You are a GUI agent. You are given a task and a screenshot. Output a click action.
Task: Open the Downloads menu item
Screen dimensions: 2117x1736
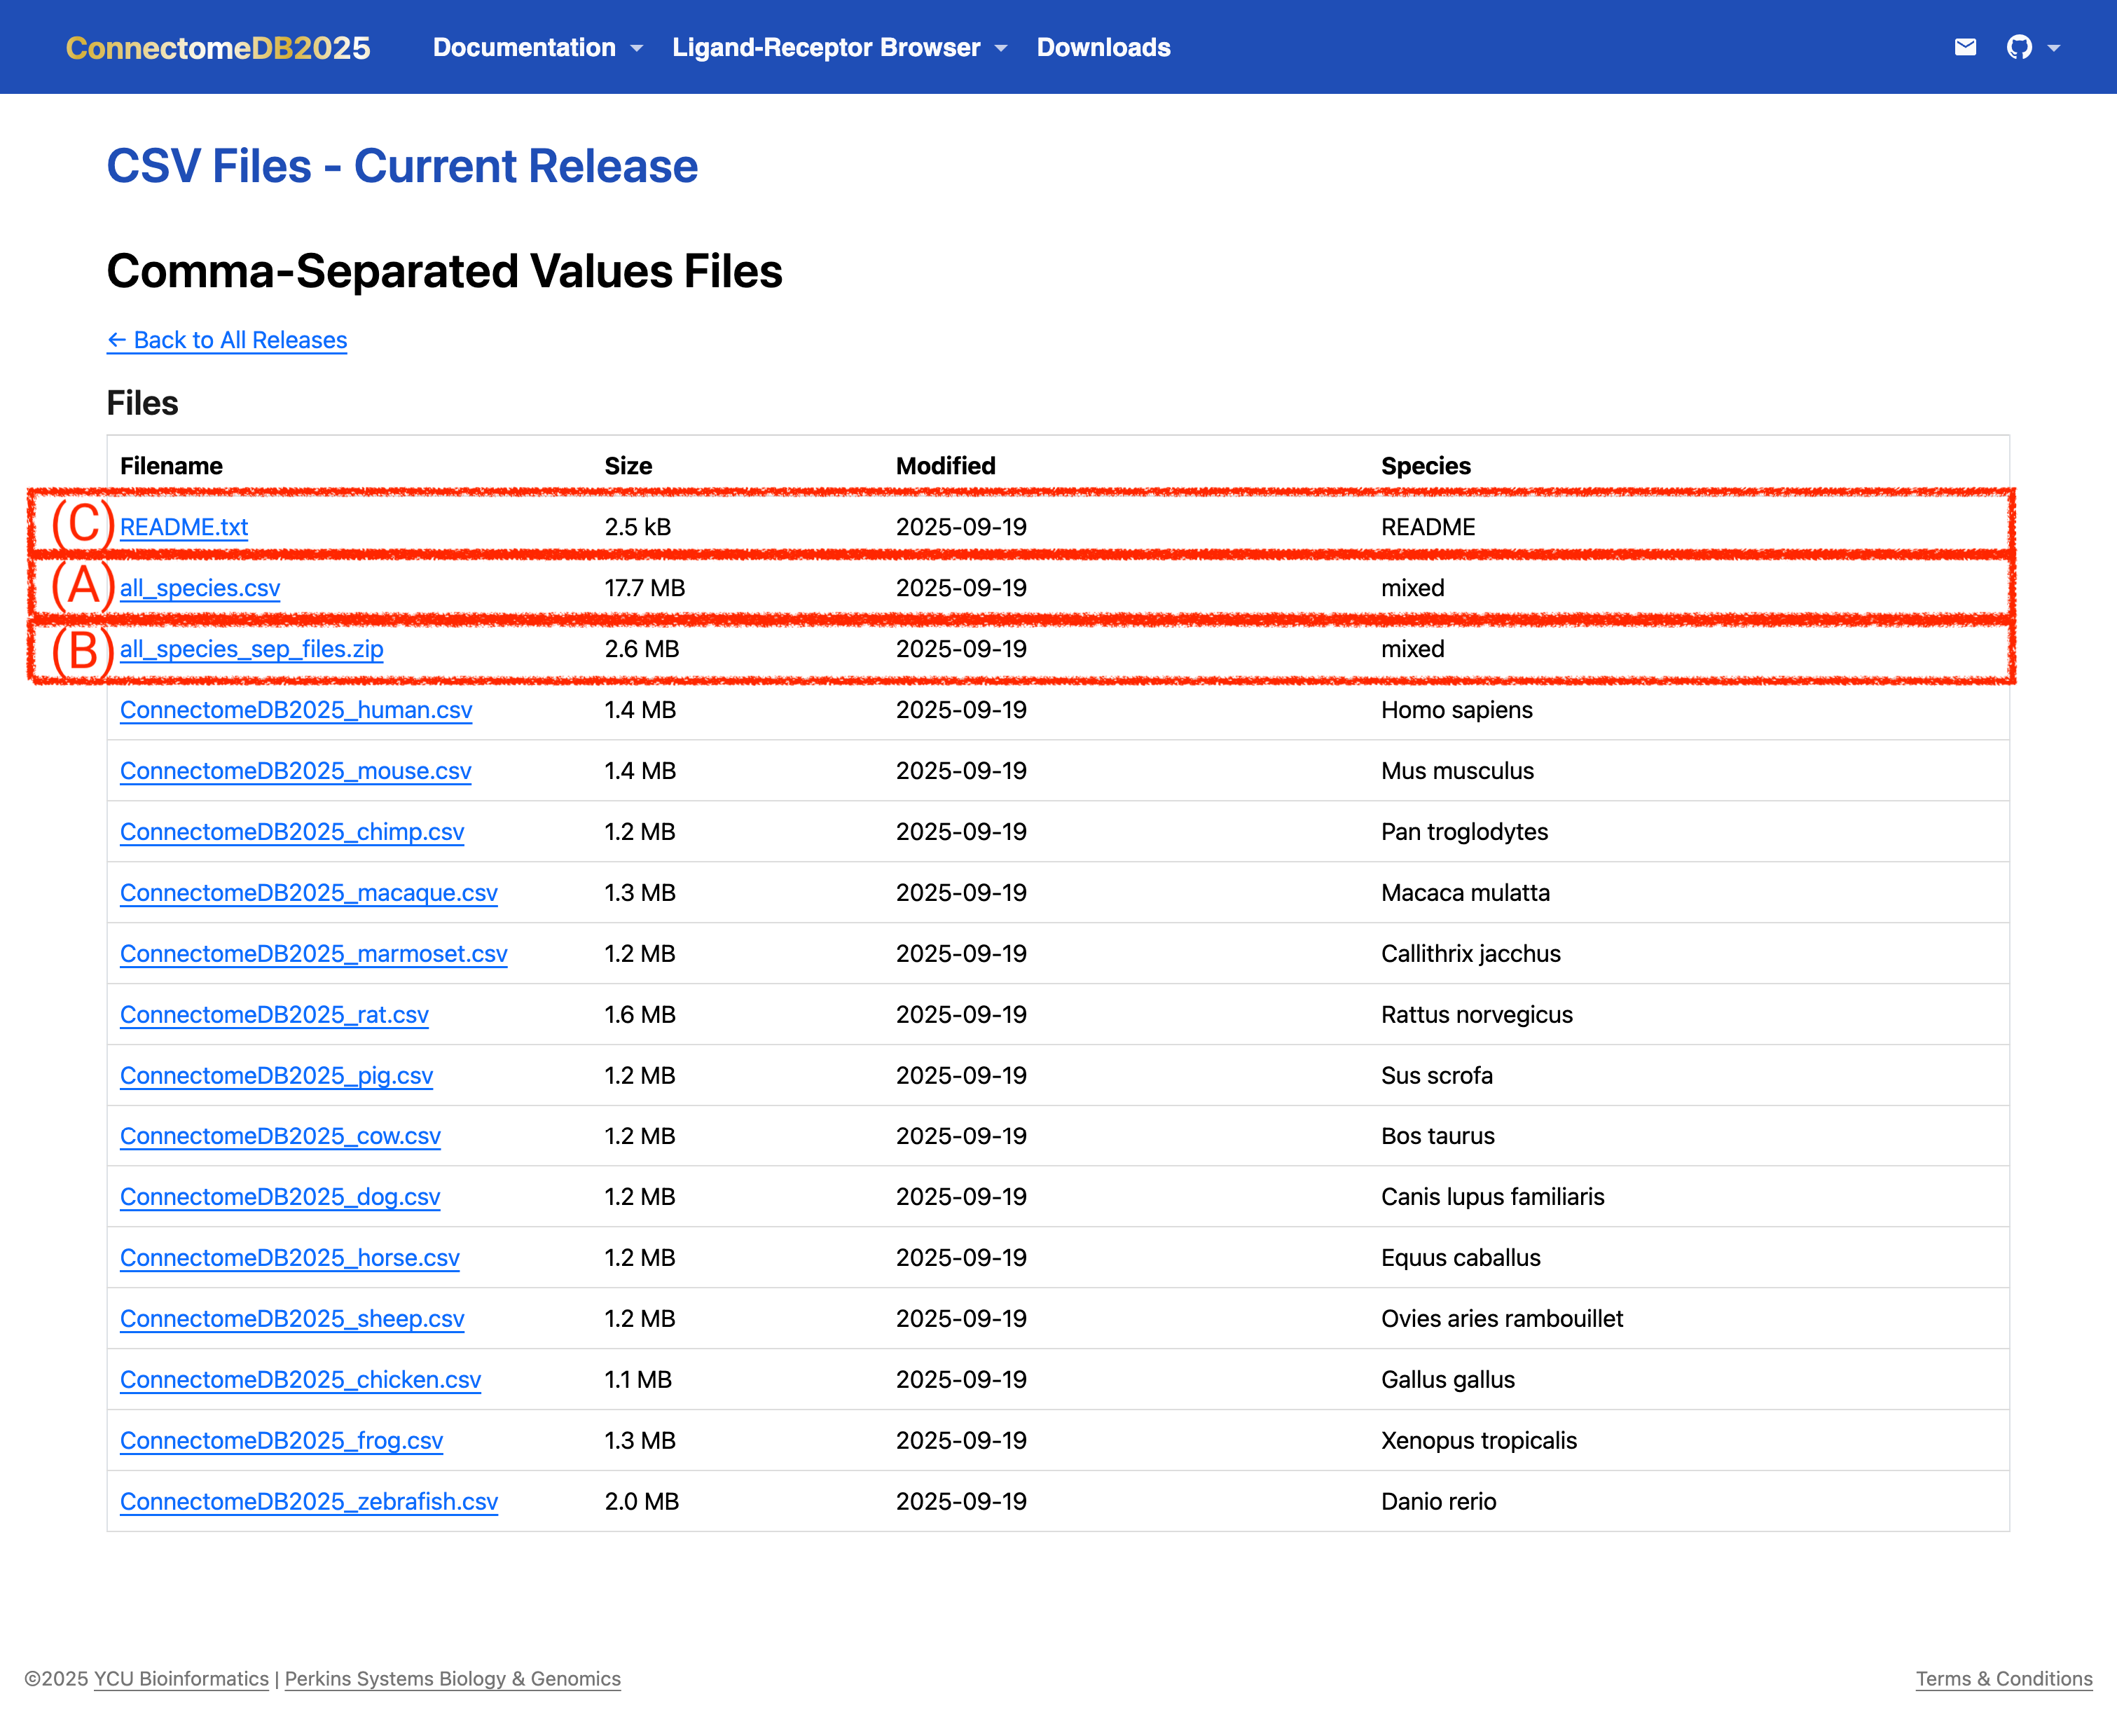pyautogui.click(x=1103, y=48)
